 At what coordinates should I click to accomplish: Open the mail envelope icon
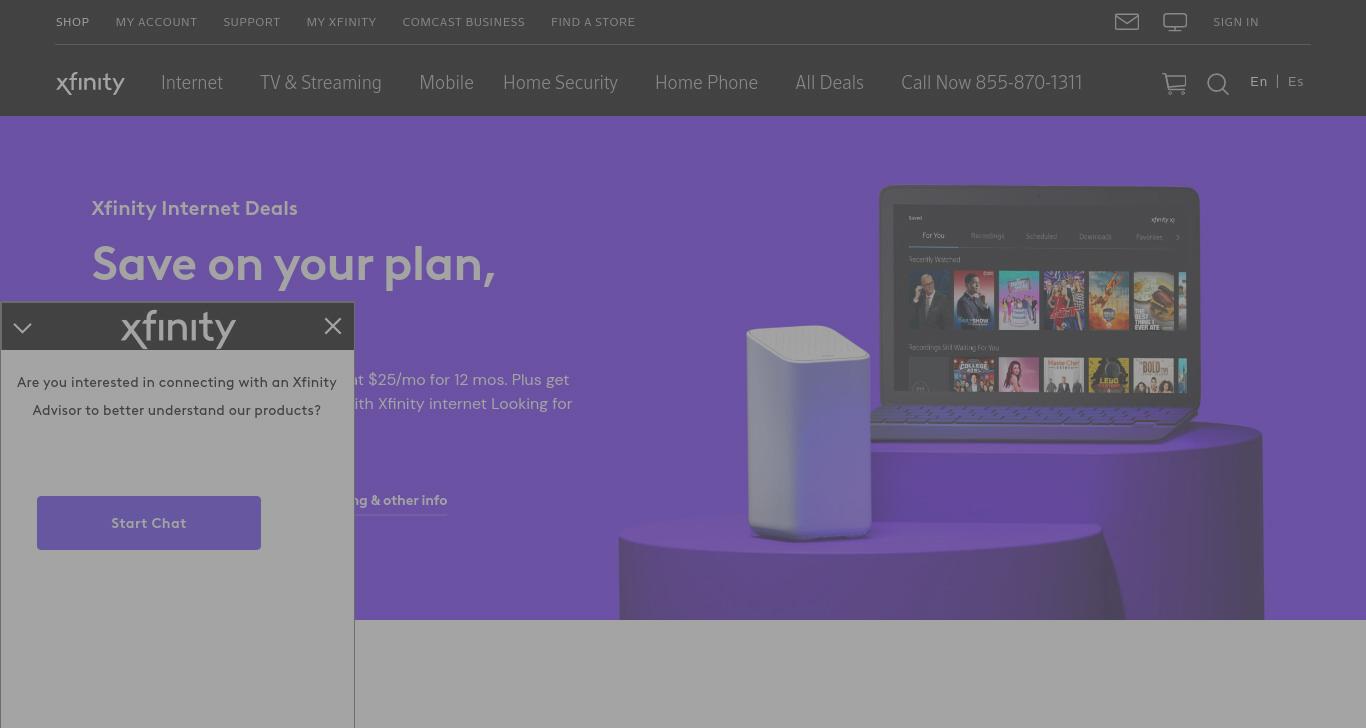(1127, 22)
